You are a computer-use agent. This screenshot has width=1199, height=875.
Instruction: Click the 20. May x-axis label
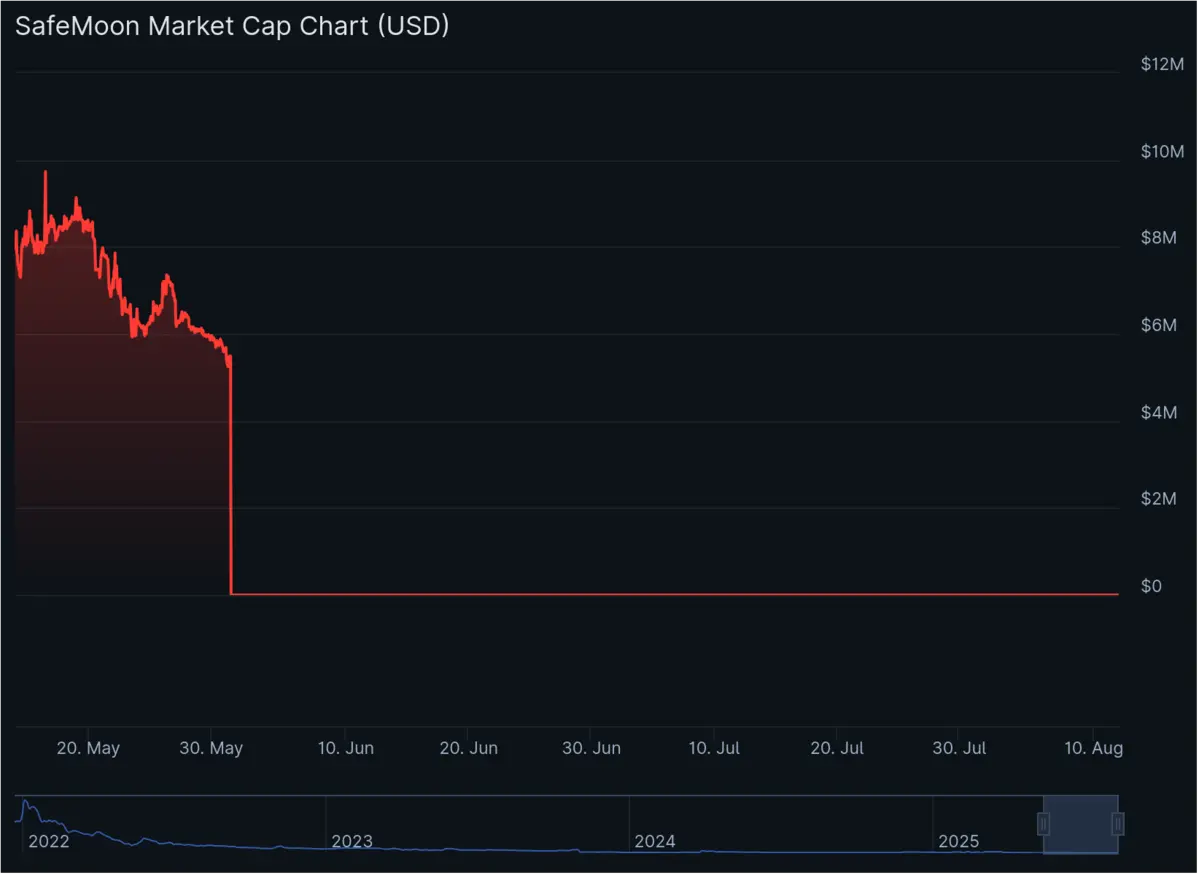[90, 748]
